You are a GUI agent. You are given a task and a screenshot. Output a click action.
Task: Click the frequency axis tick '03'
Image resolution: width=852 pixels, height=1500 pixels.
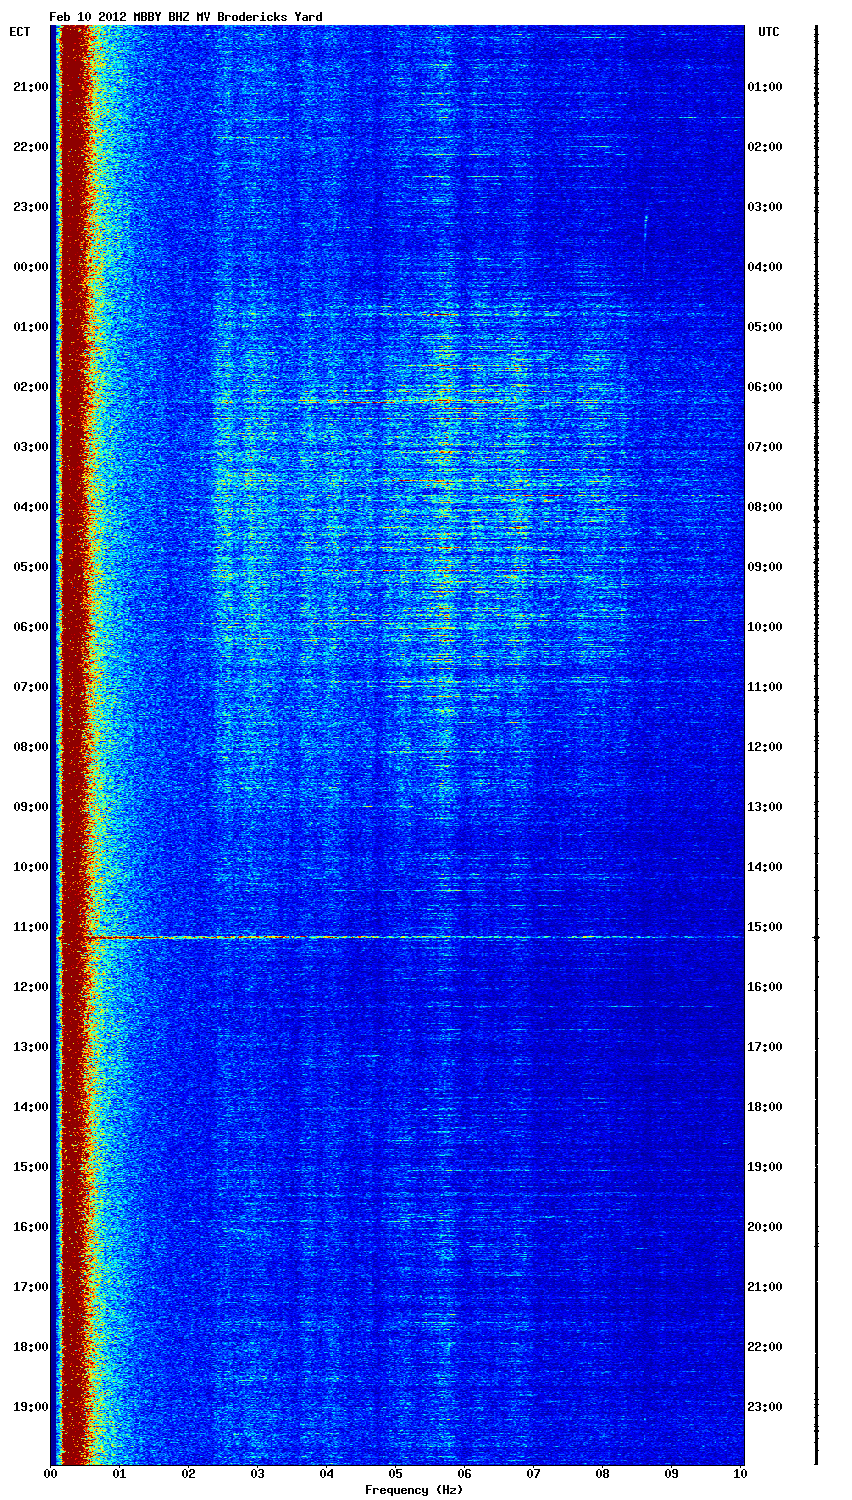257,1474
